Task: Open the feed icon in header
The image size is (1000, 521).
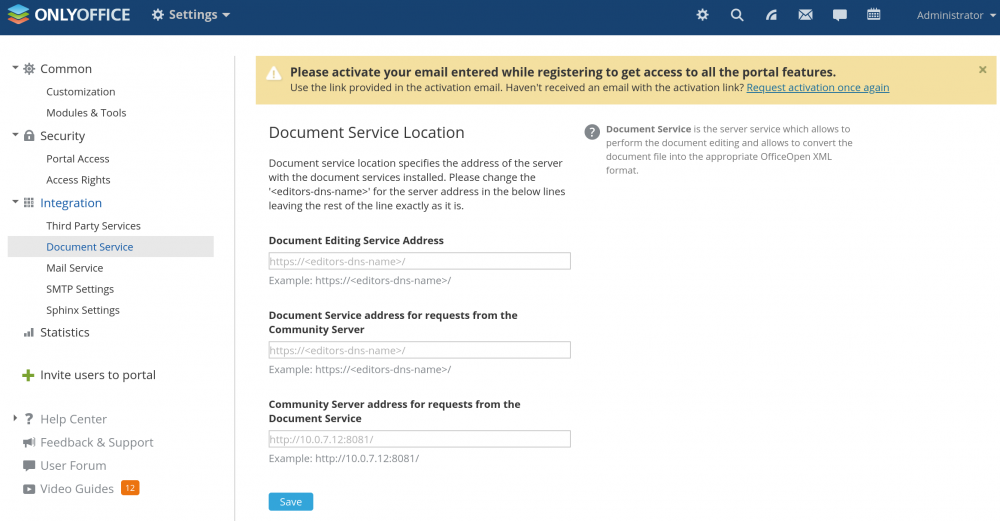Action: pyautogui.click(x=771, y=15)
